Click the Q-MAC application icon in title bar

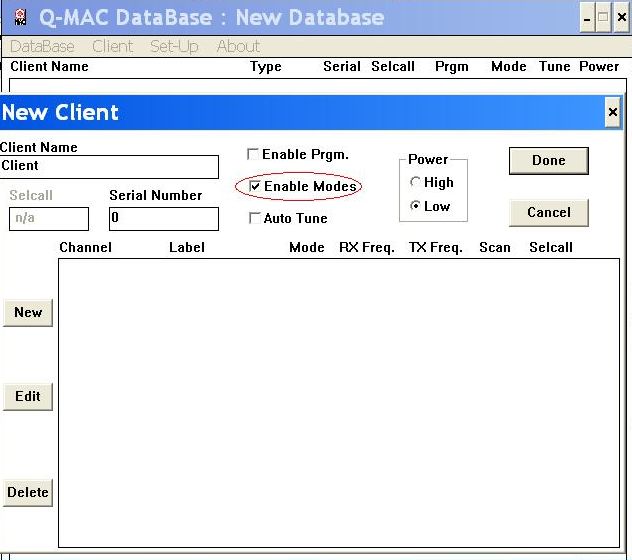coord(21,17)
